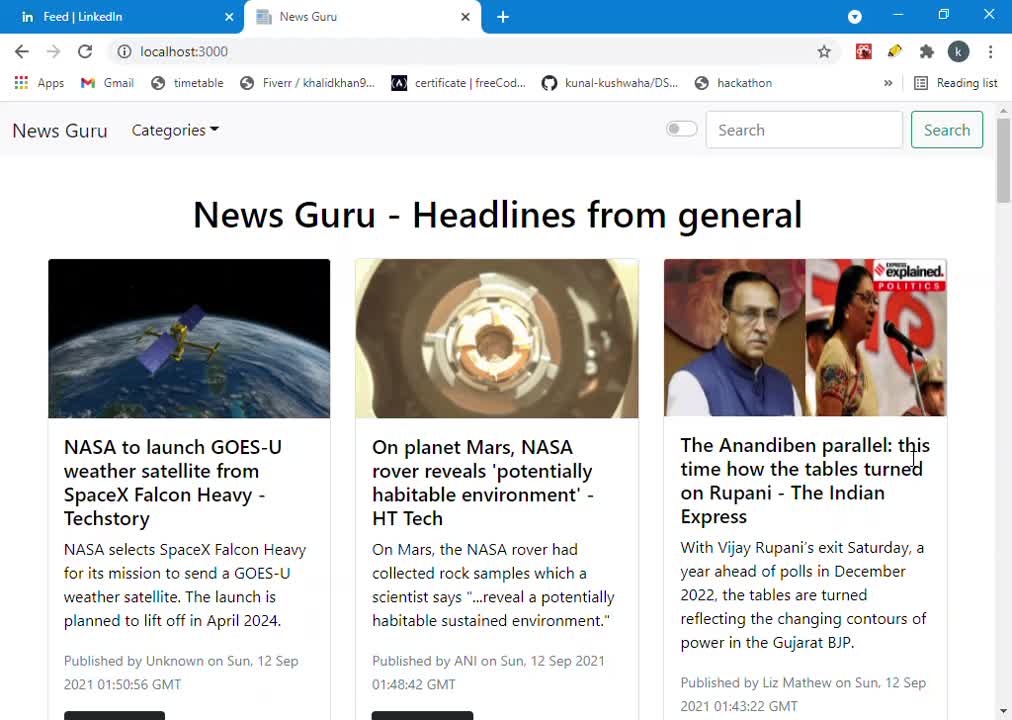Click the Mars rover article image
The width and height of the screenshot is (1012, 720).
(497, 339)
